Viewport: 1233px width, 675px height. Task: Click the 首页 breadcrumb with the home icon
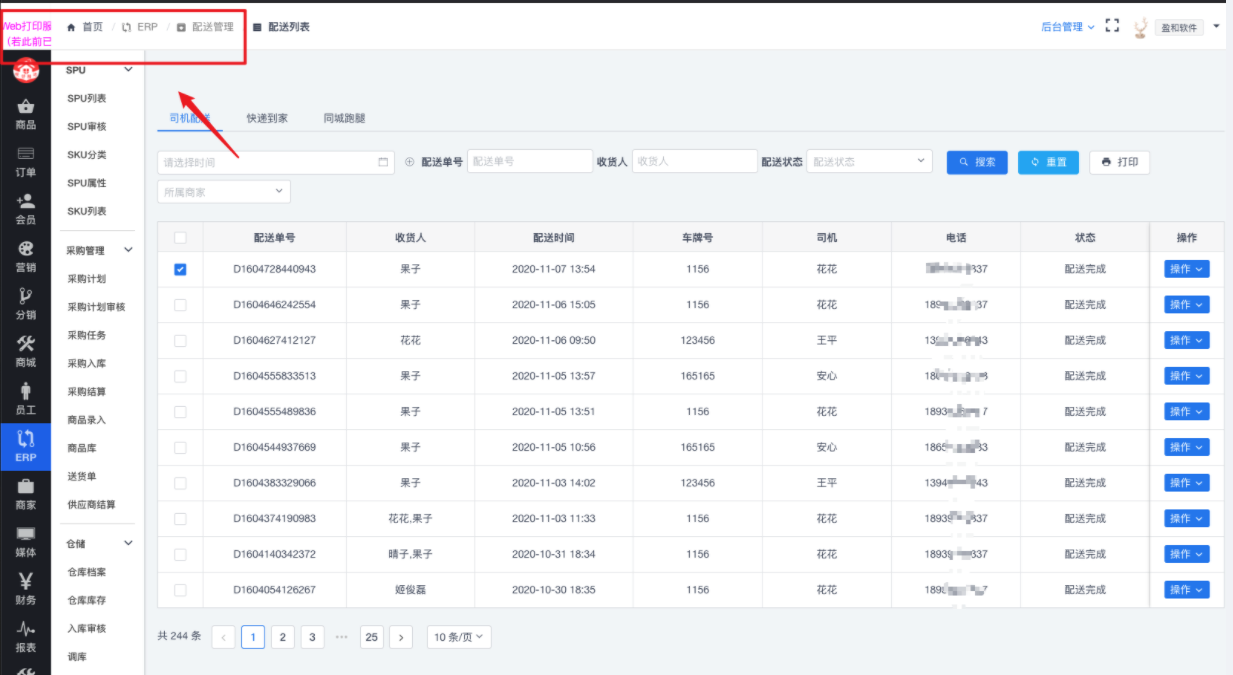85,27
